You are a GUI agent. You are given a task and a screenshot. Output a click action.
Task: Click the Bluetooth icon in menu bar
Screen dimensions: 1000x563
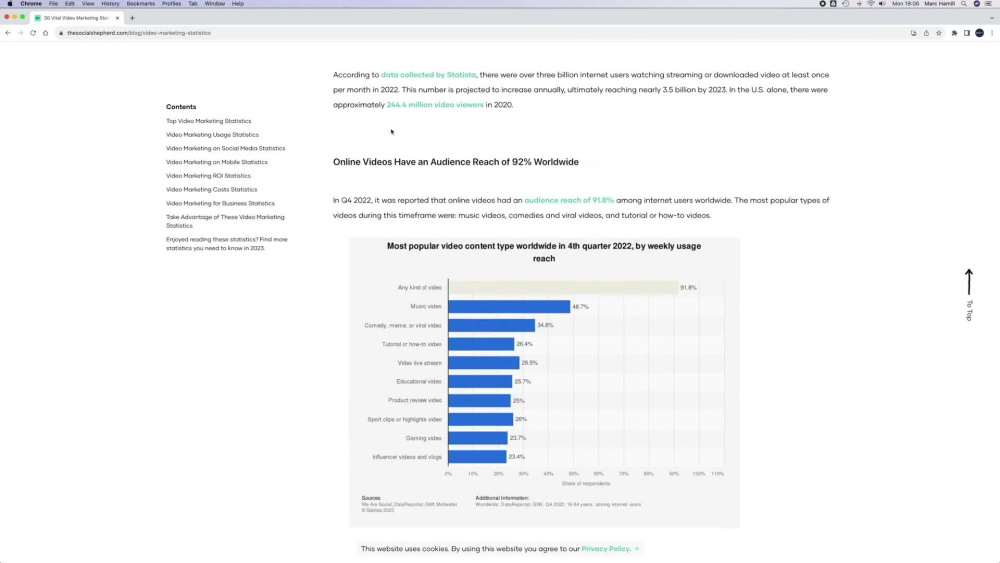859,4
